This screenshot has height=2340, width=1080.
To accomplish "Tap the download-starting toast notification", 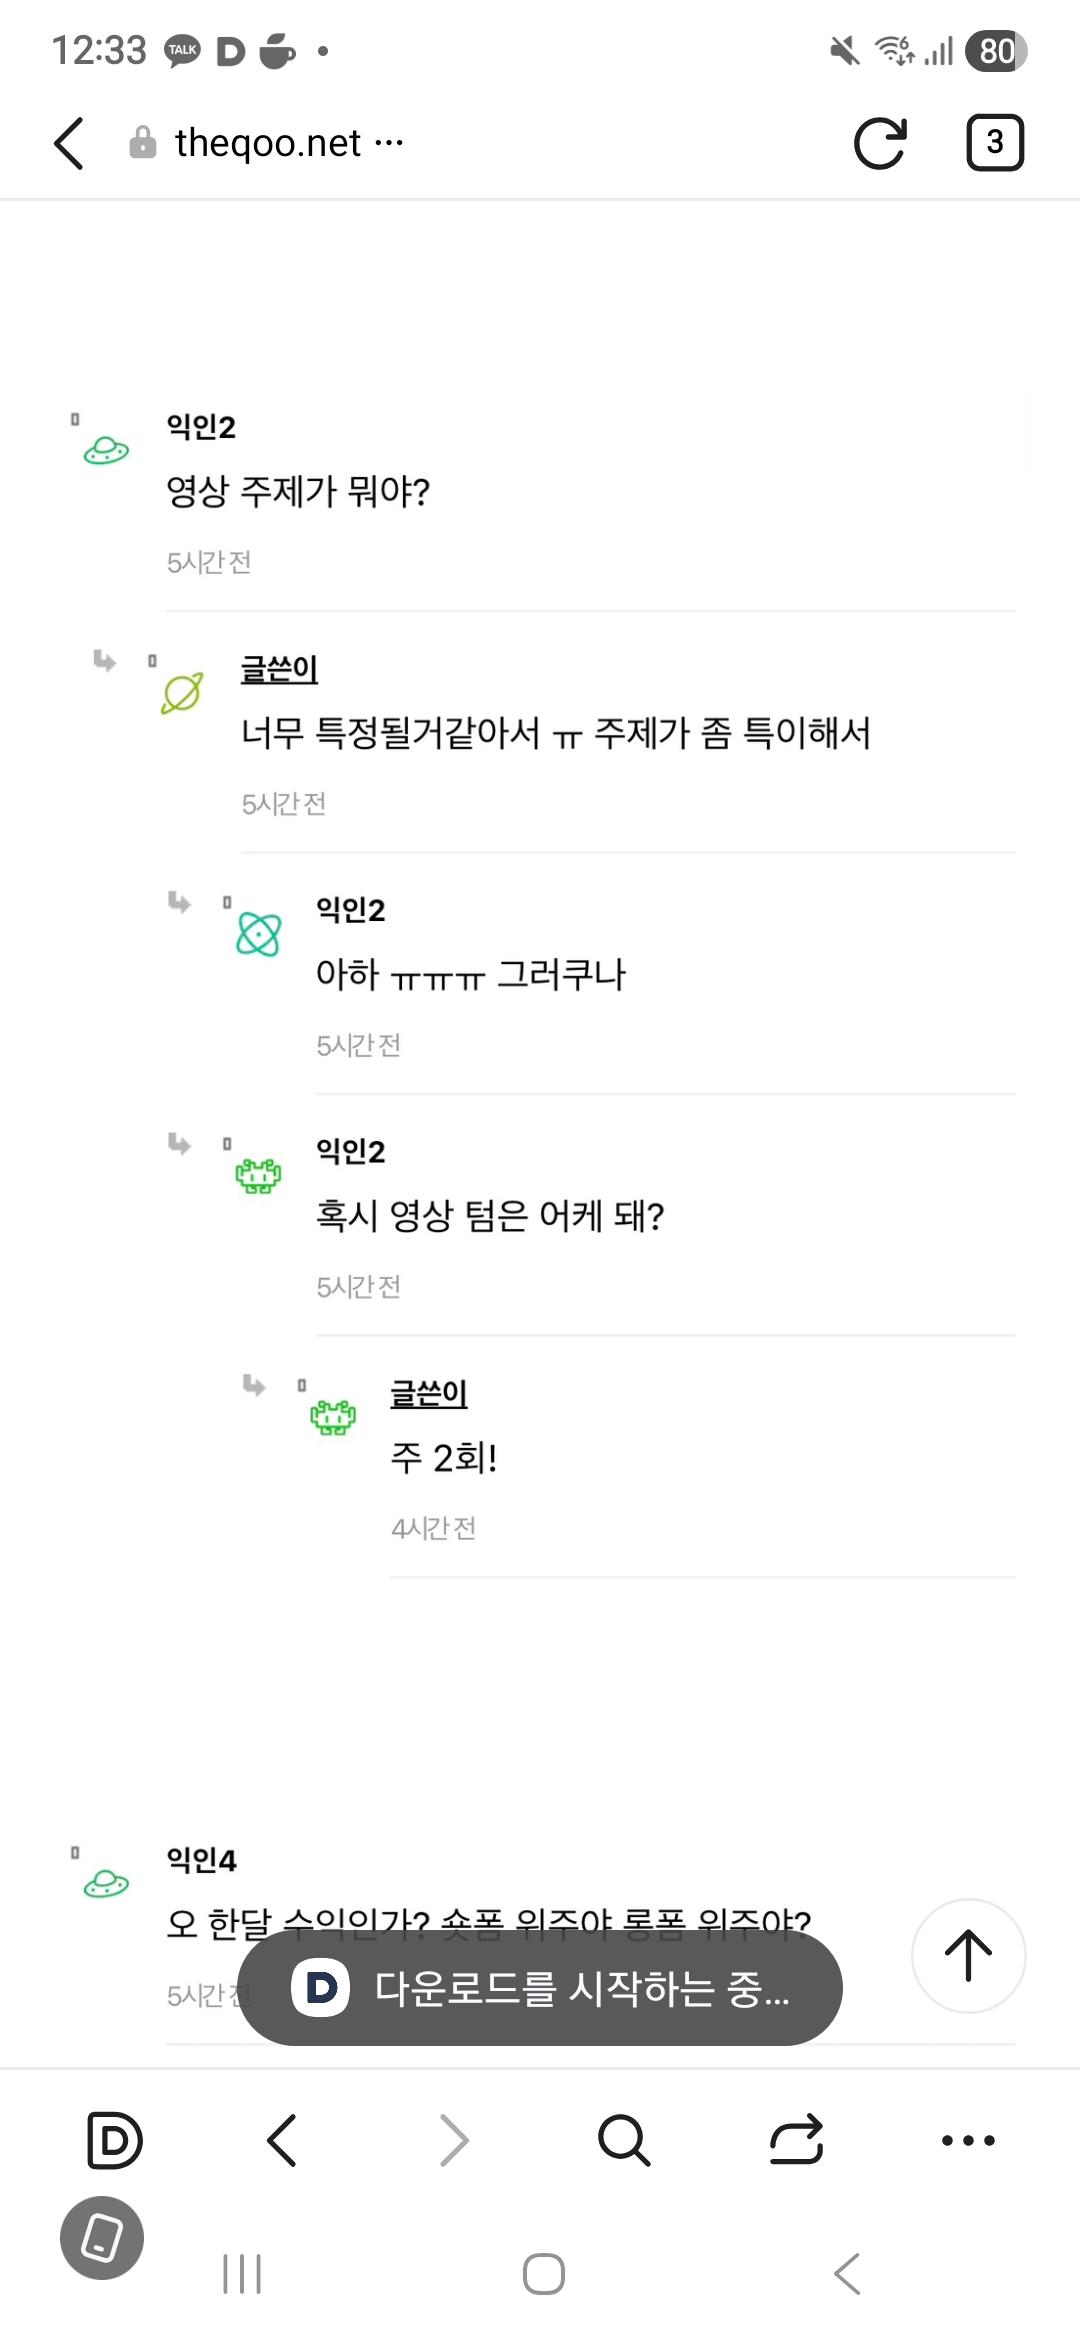I will [540, 1988].
